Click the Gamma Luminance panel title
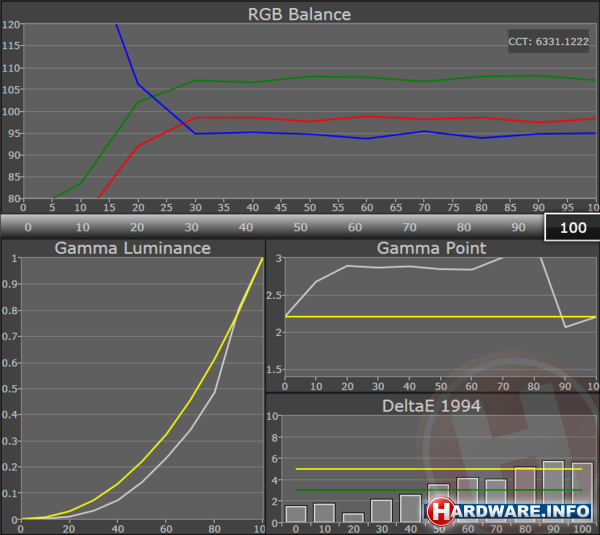600x535 pixels. [x=133, y=248]
